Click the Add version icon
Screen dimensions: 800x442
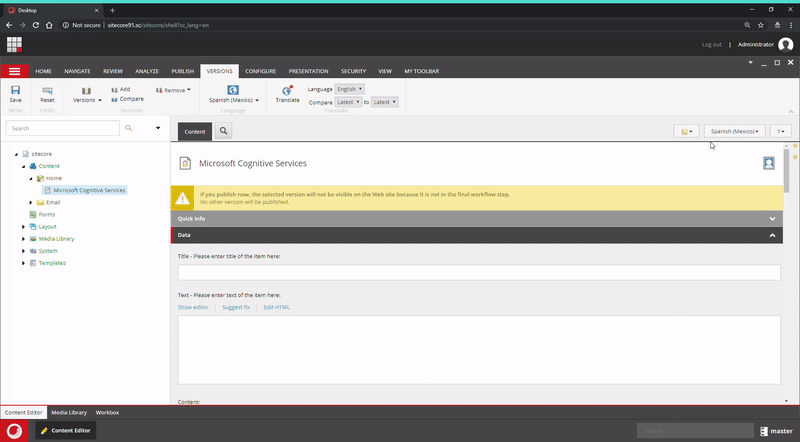(114, 89)
